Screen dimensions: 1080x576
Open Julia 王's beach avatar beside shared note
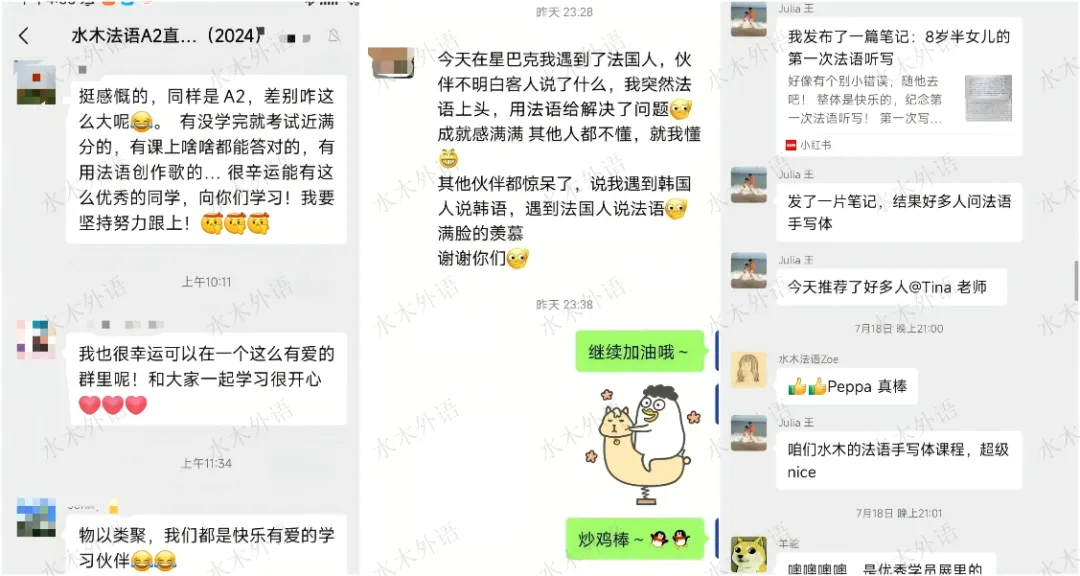click(x=749, y=19)
